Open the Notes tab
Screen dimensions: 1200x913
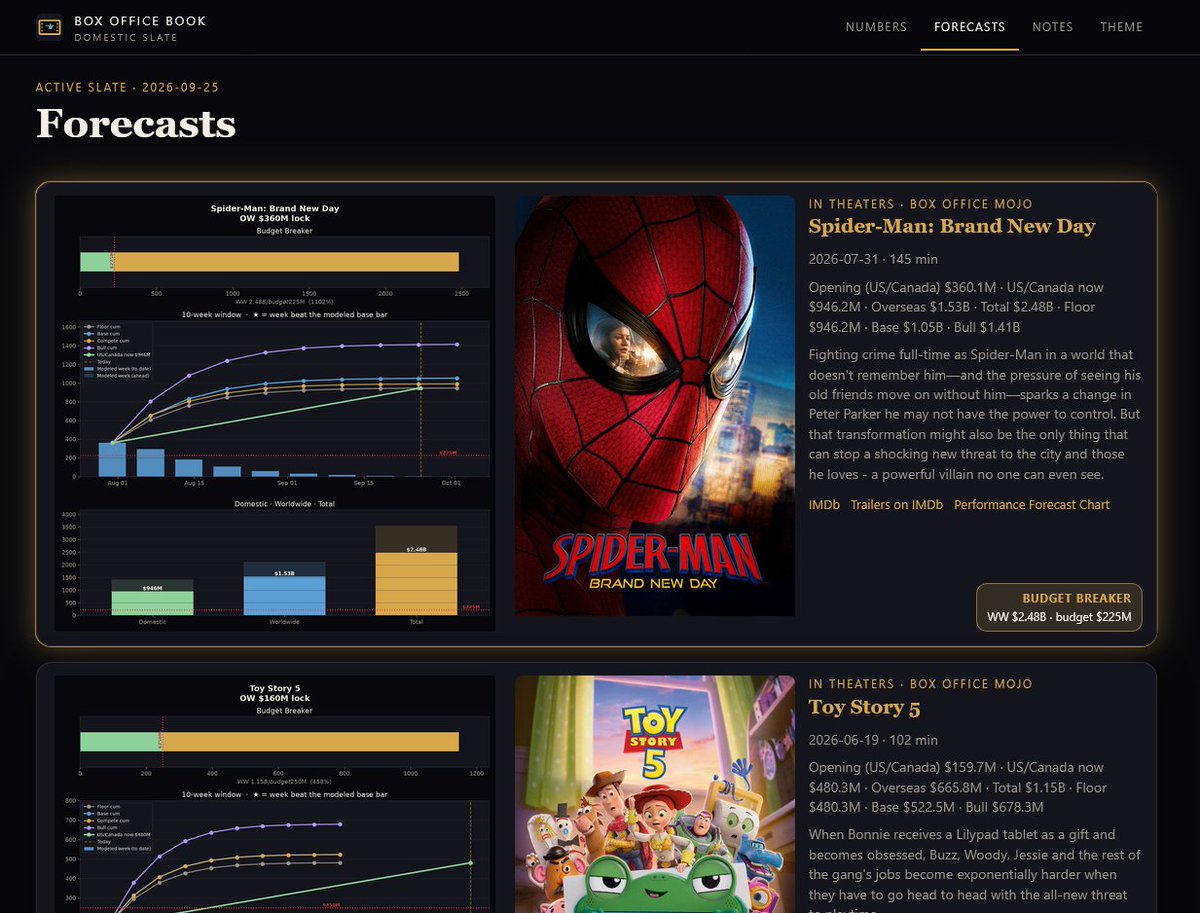coord(1053,27)
